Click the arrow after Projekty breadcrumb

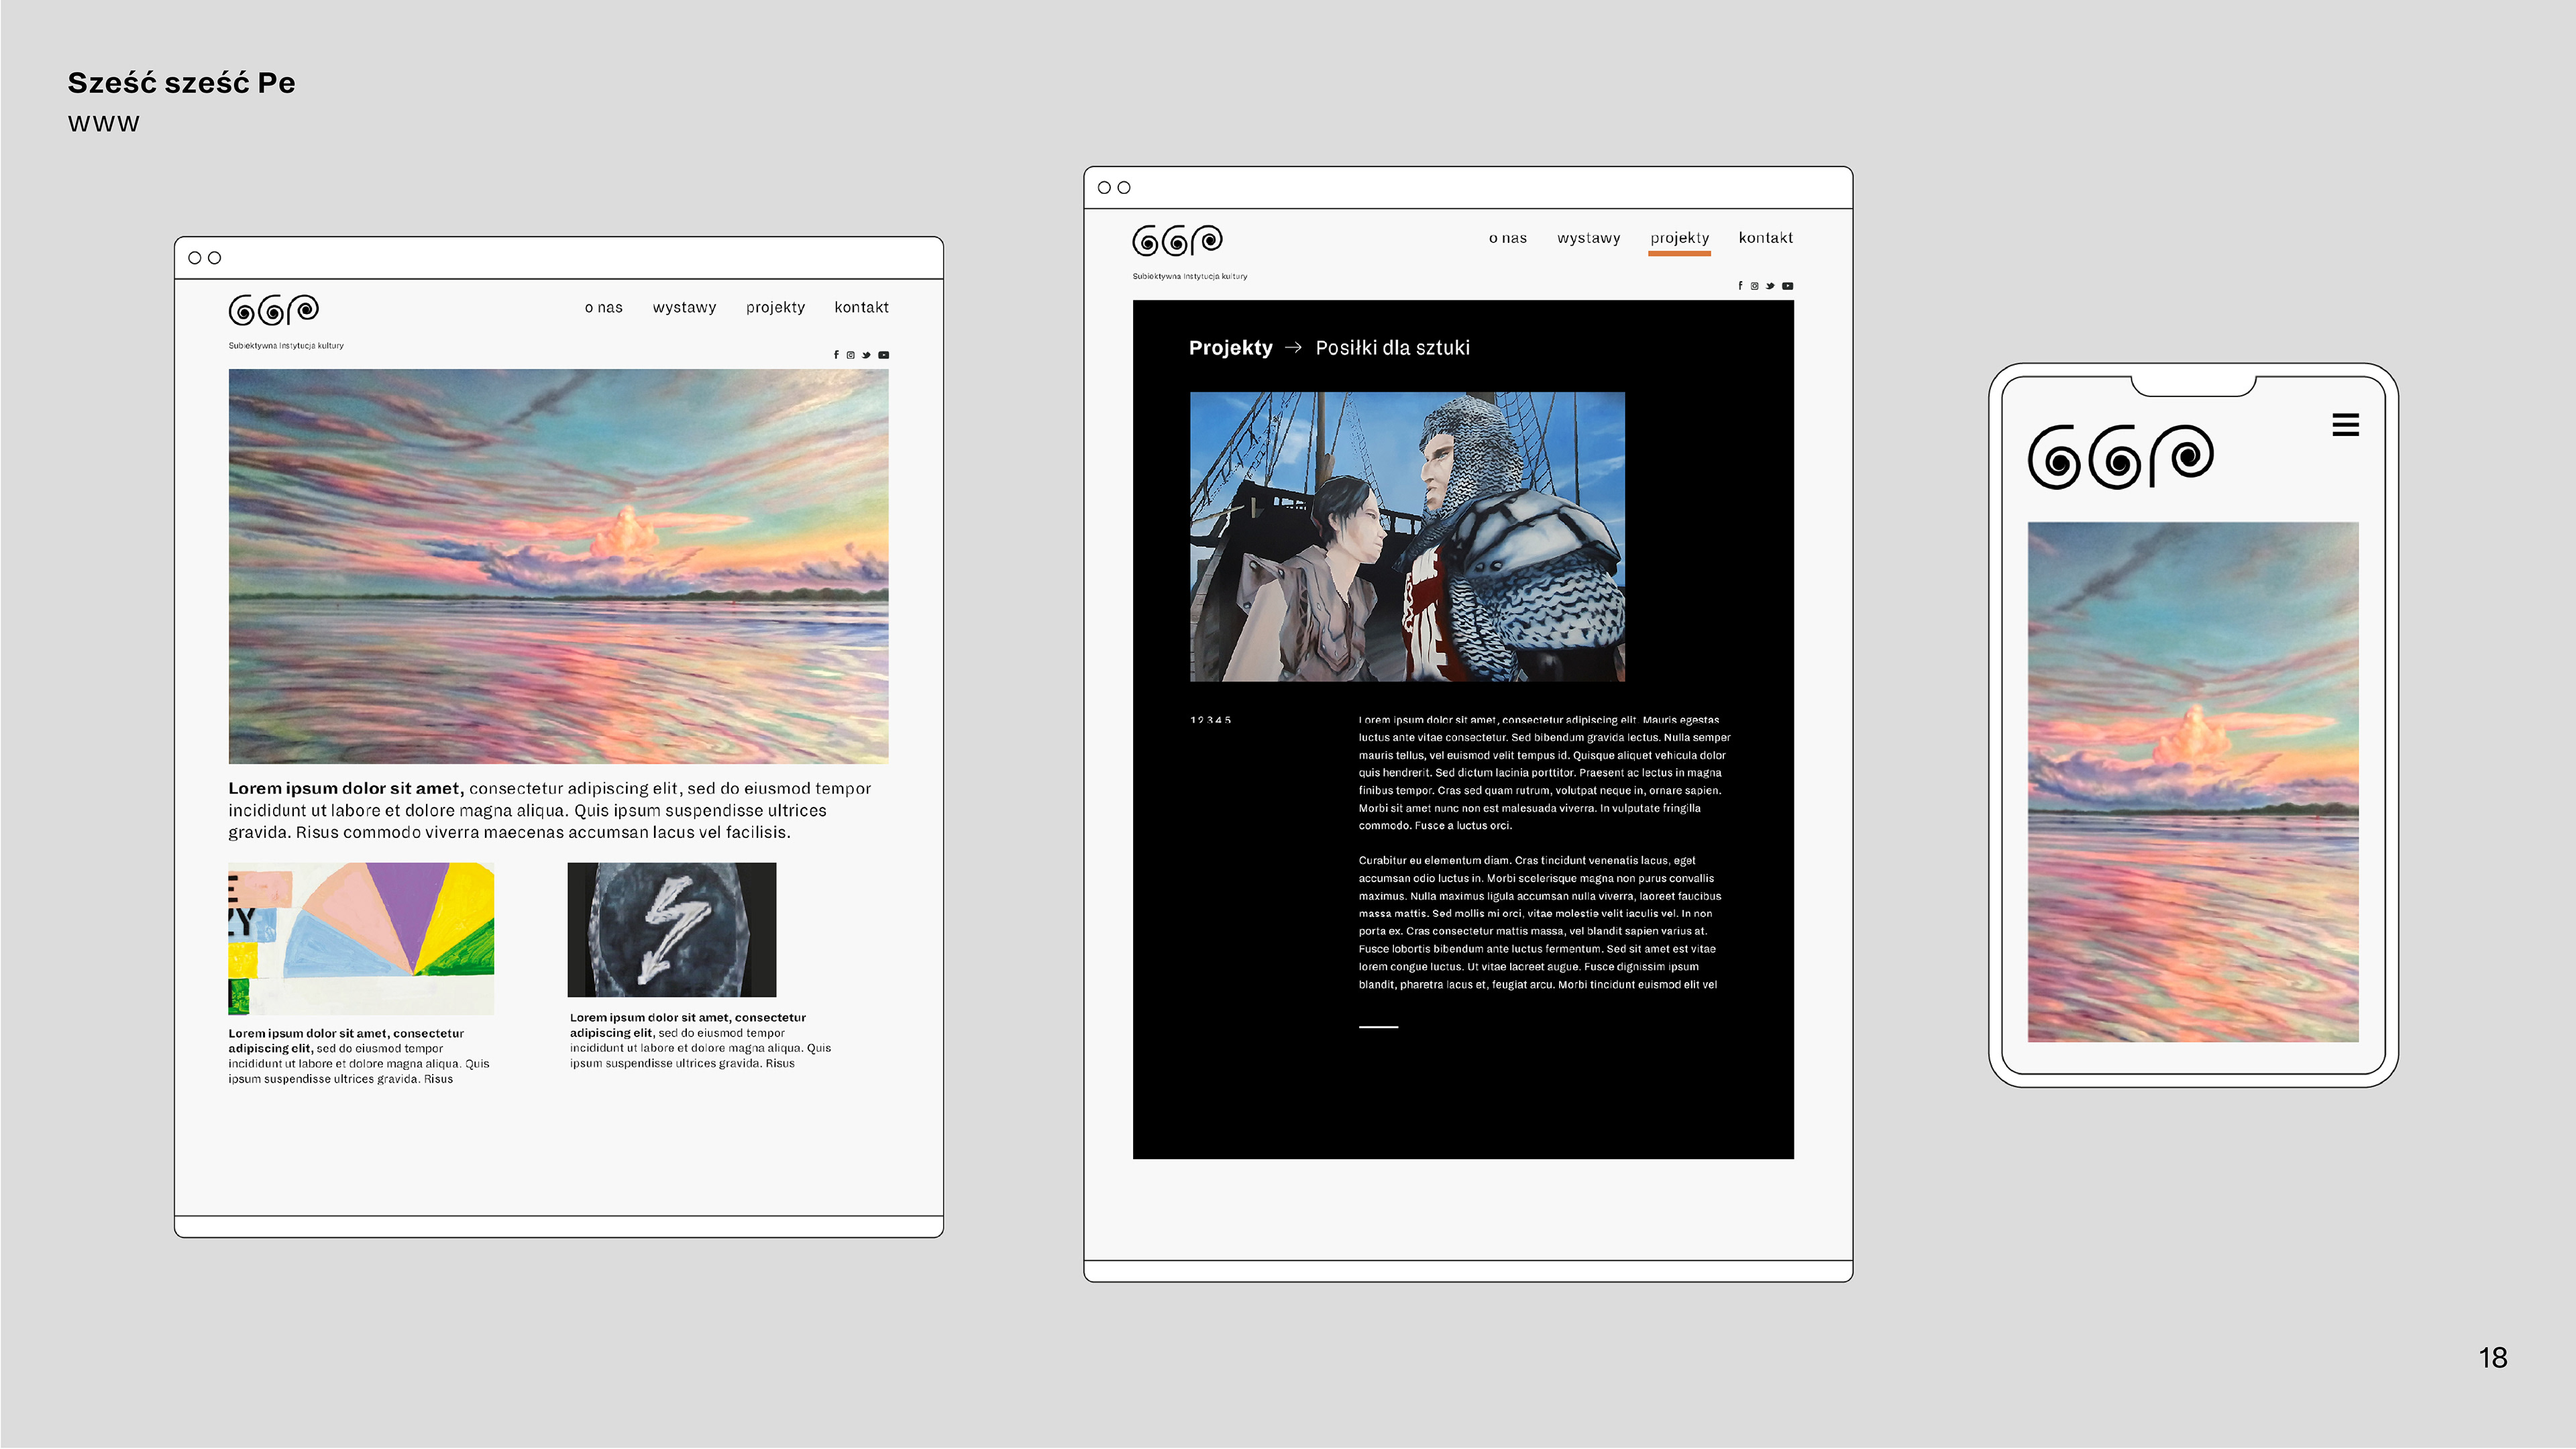(x=1293, y=347)
